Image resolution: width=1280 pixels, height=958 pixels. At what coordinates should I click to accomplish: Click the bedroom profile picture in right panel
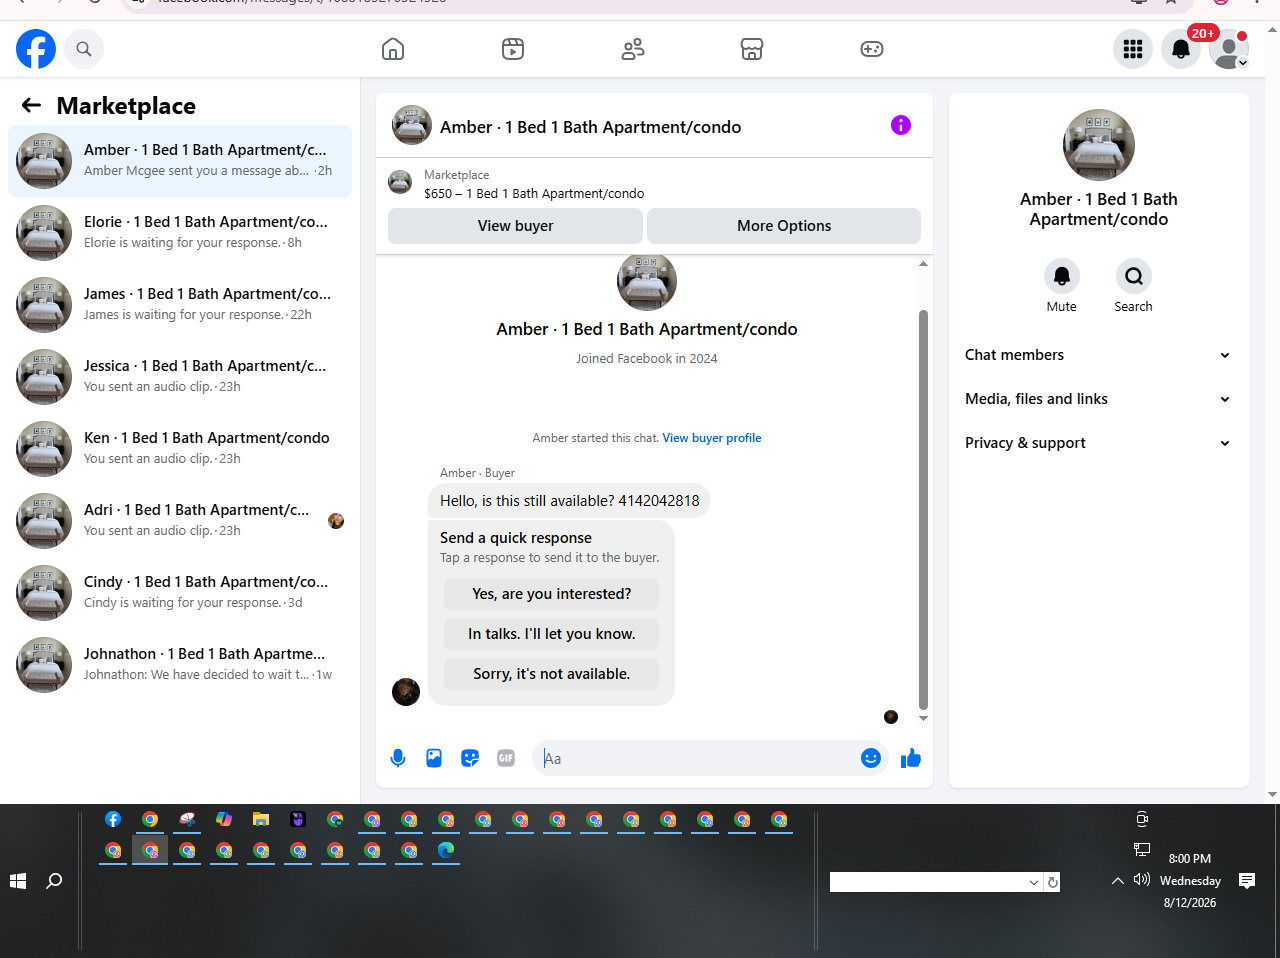point(1099,145)
